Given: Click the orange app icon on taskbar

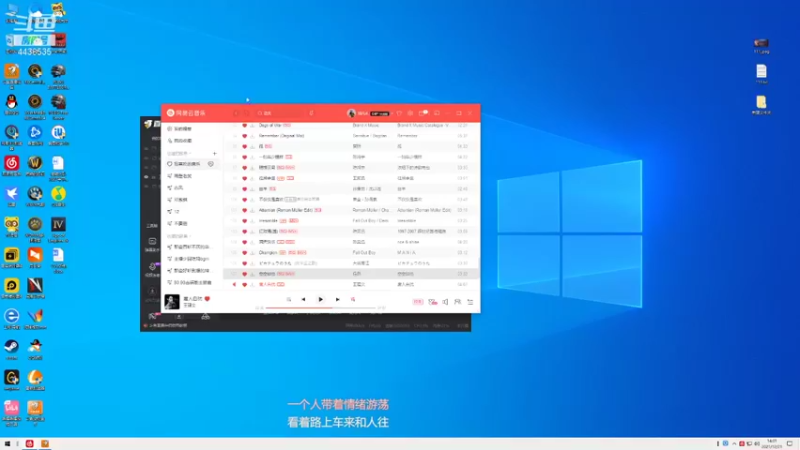Looking at the screenshot, I should coord(45,444).
